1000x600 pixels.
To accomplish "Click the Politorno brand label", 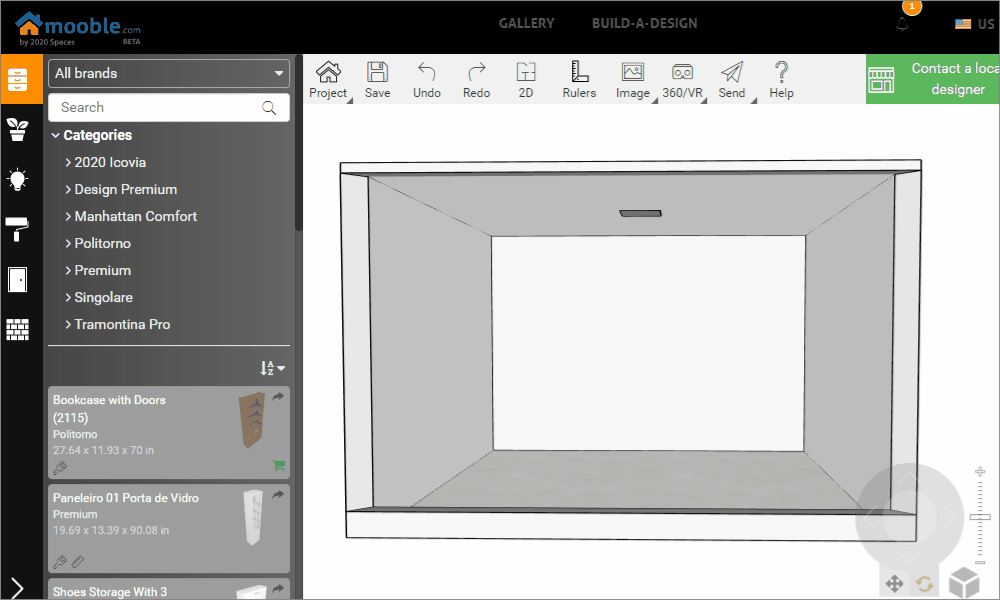I will click(x=75, y=434).
